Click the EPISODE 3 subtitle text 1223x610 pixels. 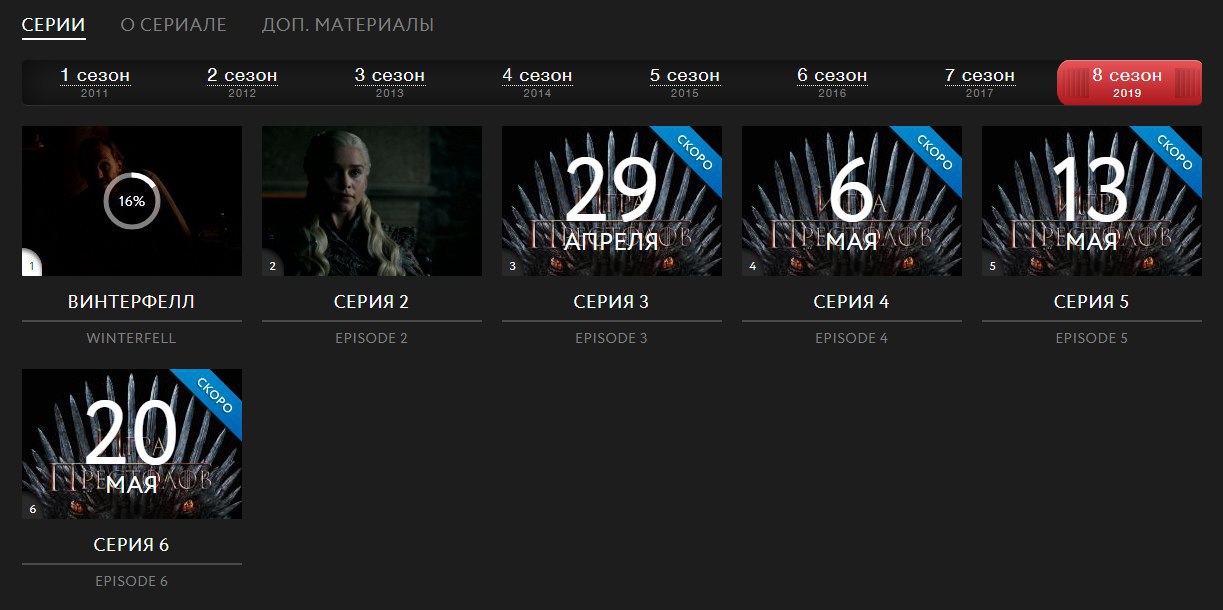coord(612,338)
